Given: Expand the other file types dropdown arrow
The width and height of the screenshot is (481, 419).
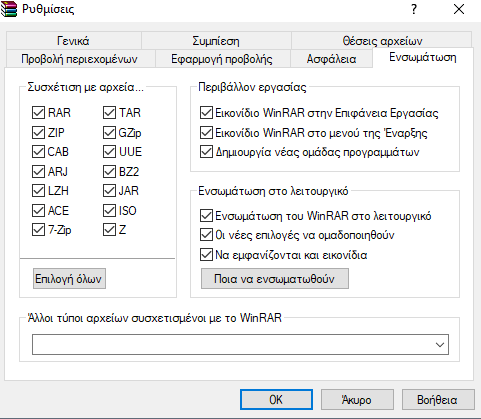Looking at the screenshot, I should click(x=440, y=345).
